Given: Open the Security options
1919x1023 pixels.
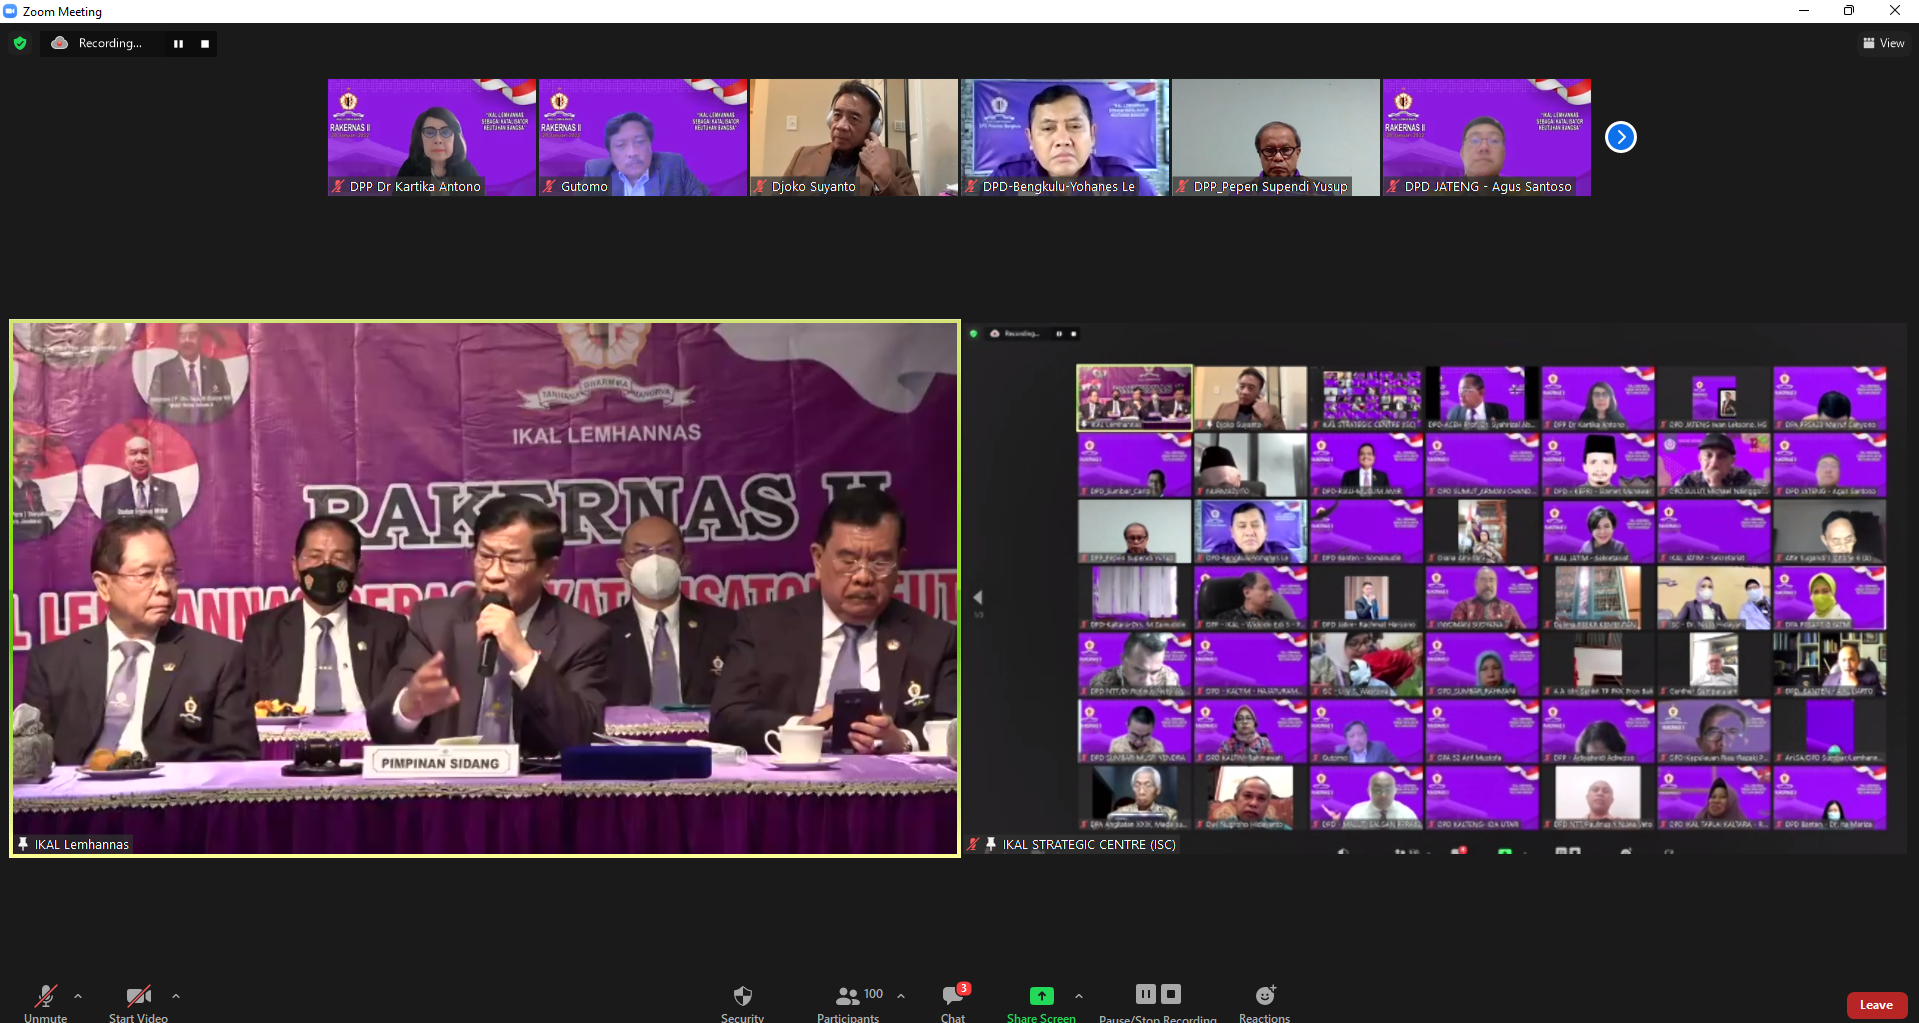Looking at the screenshot, I should coord(742,1001).
